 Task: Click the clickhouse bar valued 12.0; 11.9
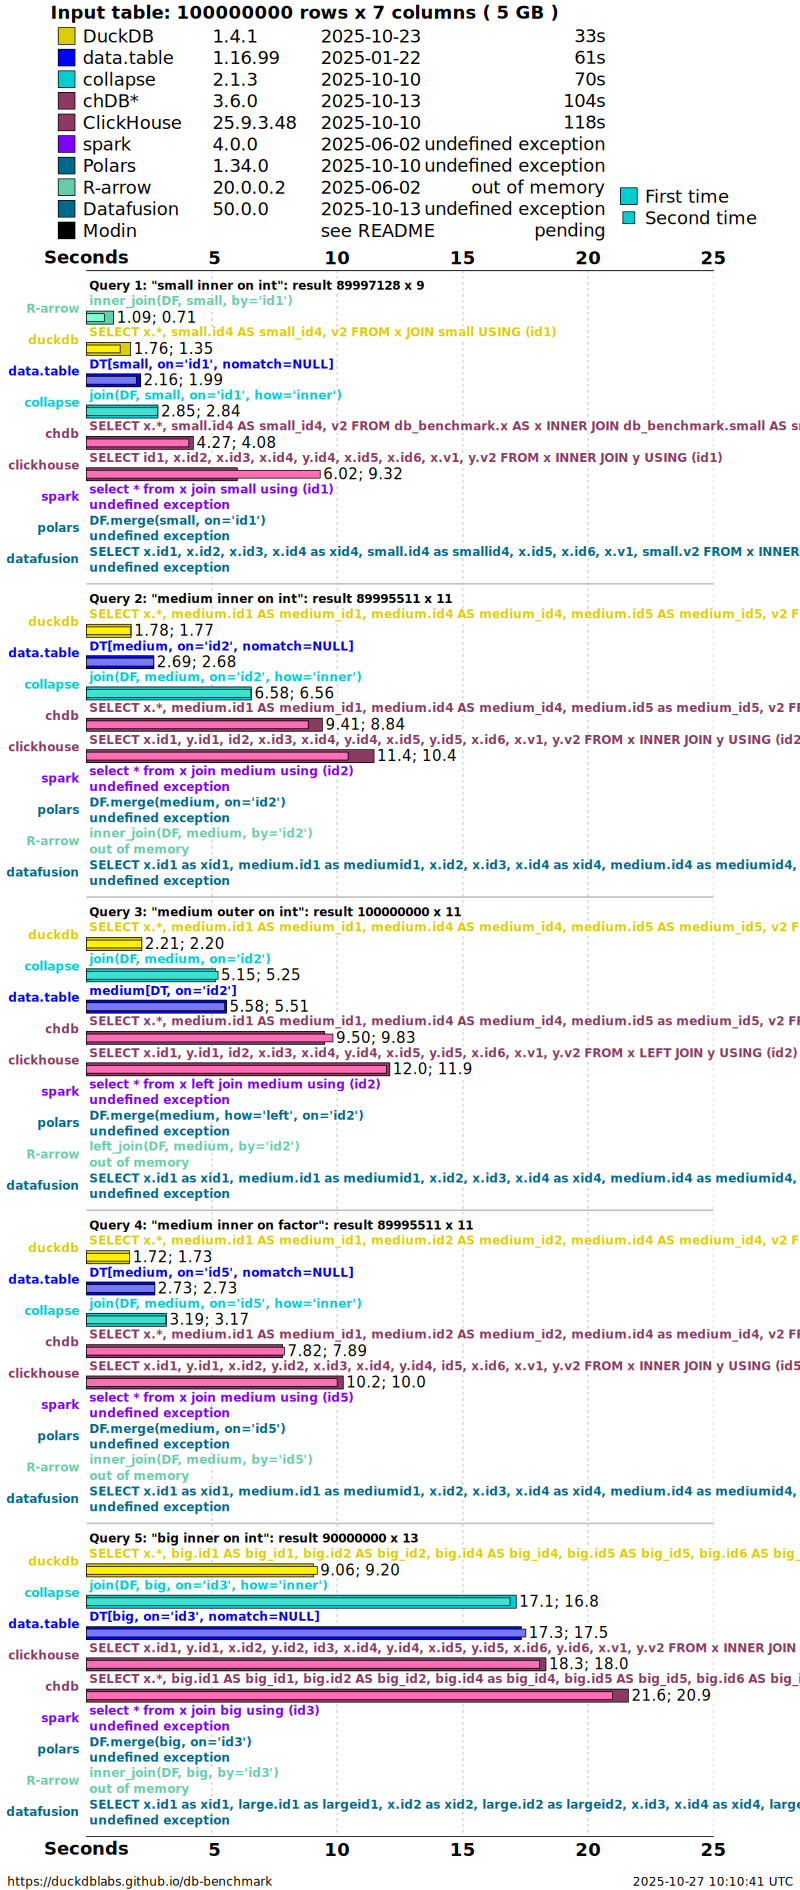click(x=238, y=1069)
